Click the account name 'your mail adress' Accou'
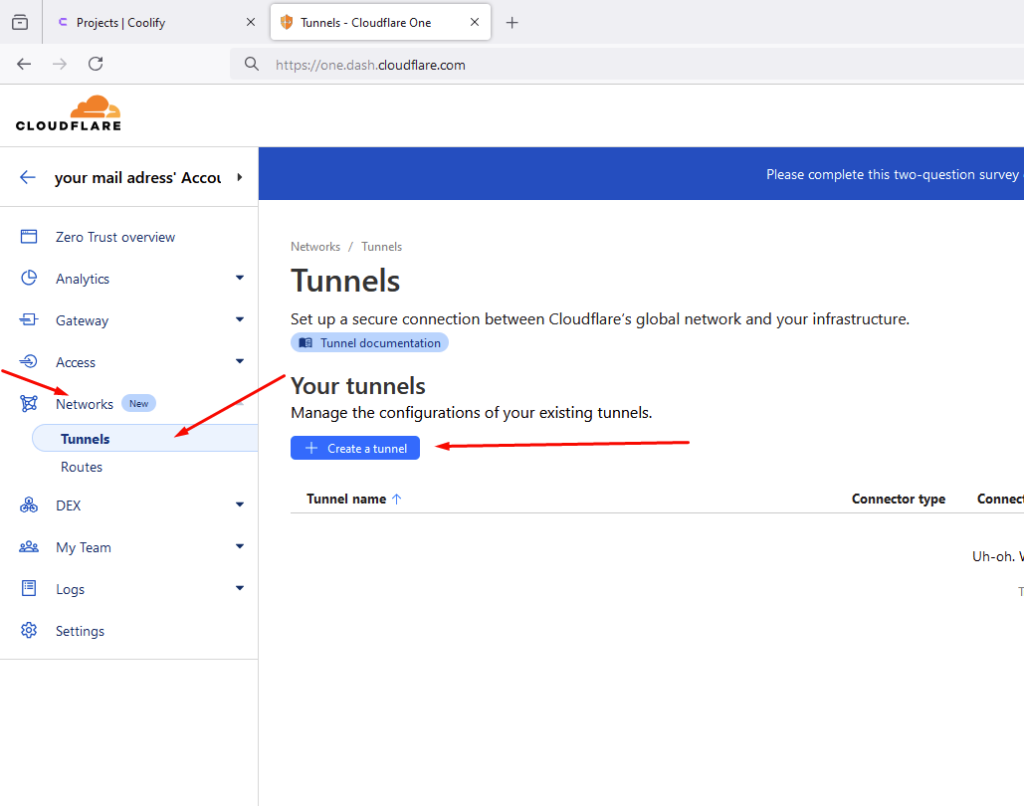 coord(138,178)
